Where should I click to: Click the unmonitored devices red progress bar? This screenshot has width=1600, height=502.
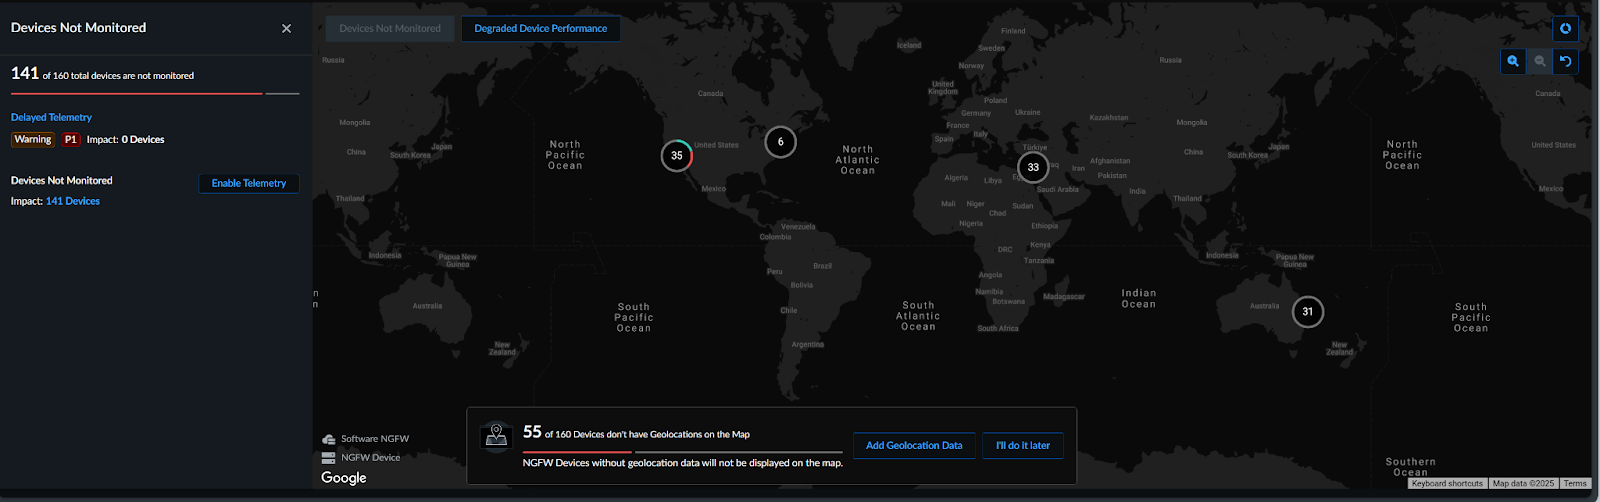pyautogui.click(x=136, y=94)
